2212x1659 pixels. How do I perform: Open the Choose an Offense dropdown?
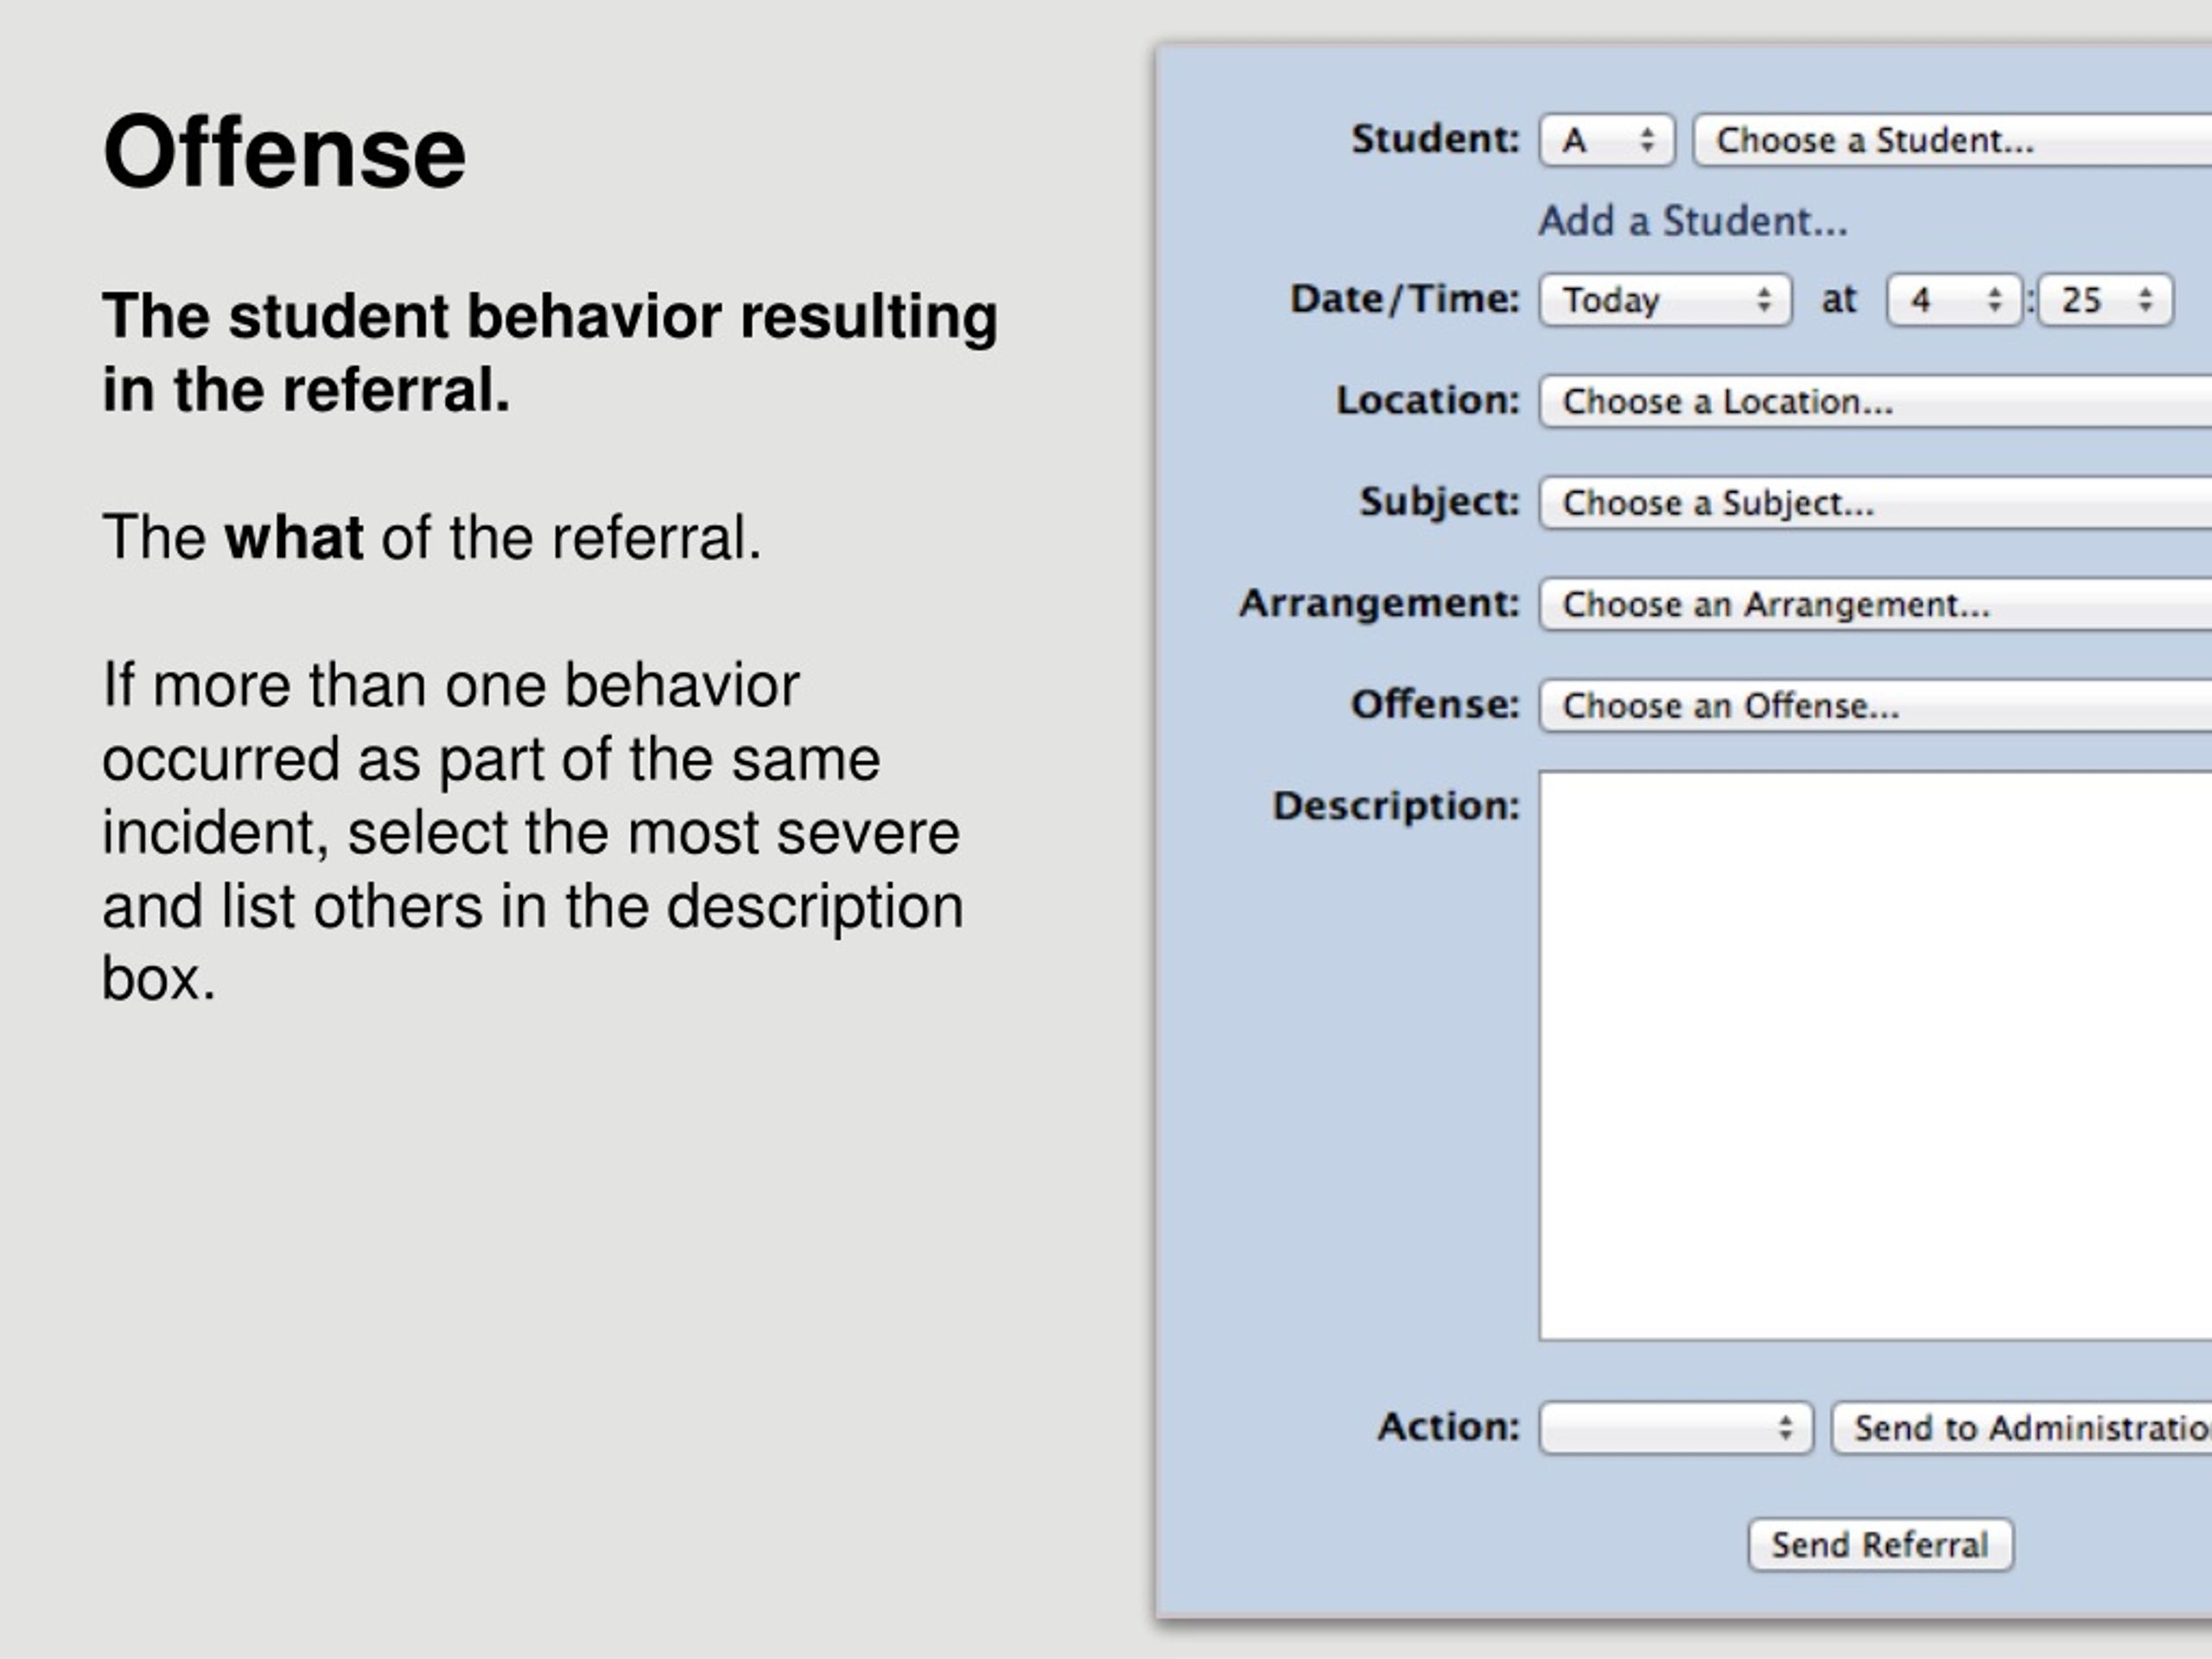click(1876, 705)
